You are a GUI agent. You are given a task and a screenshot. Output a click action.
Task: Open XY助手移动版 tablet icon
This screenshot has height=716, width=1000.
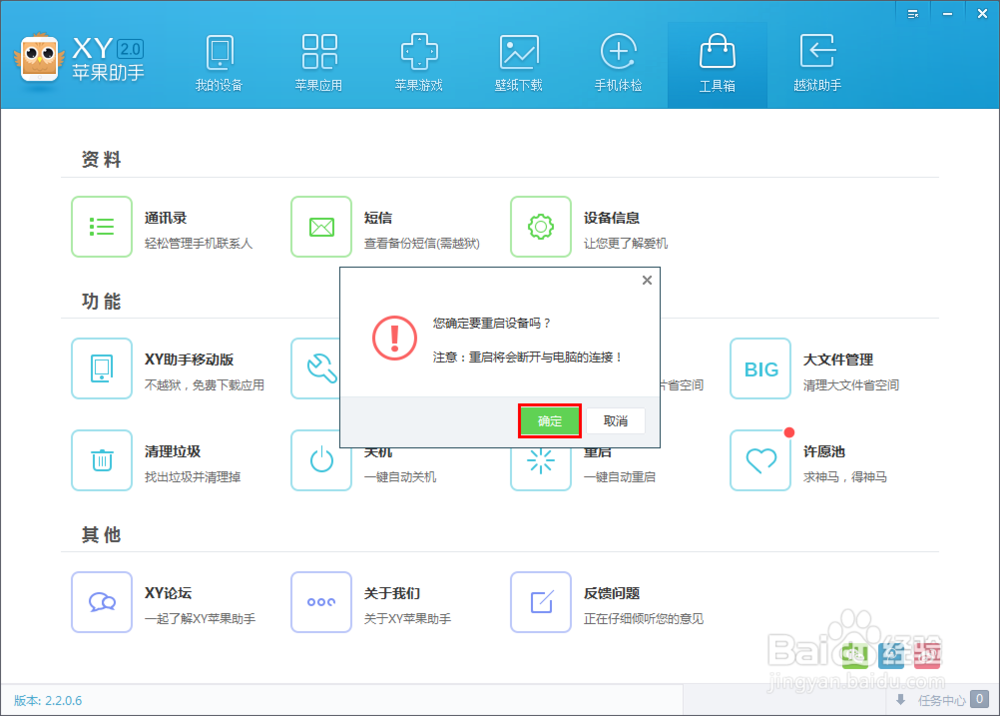click(x=102, y=368)
